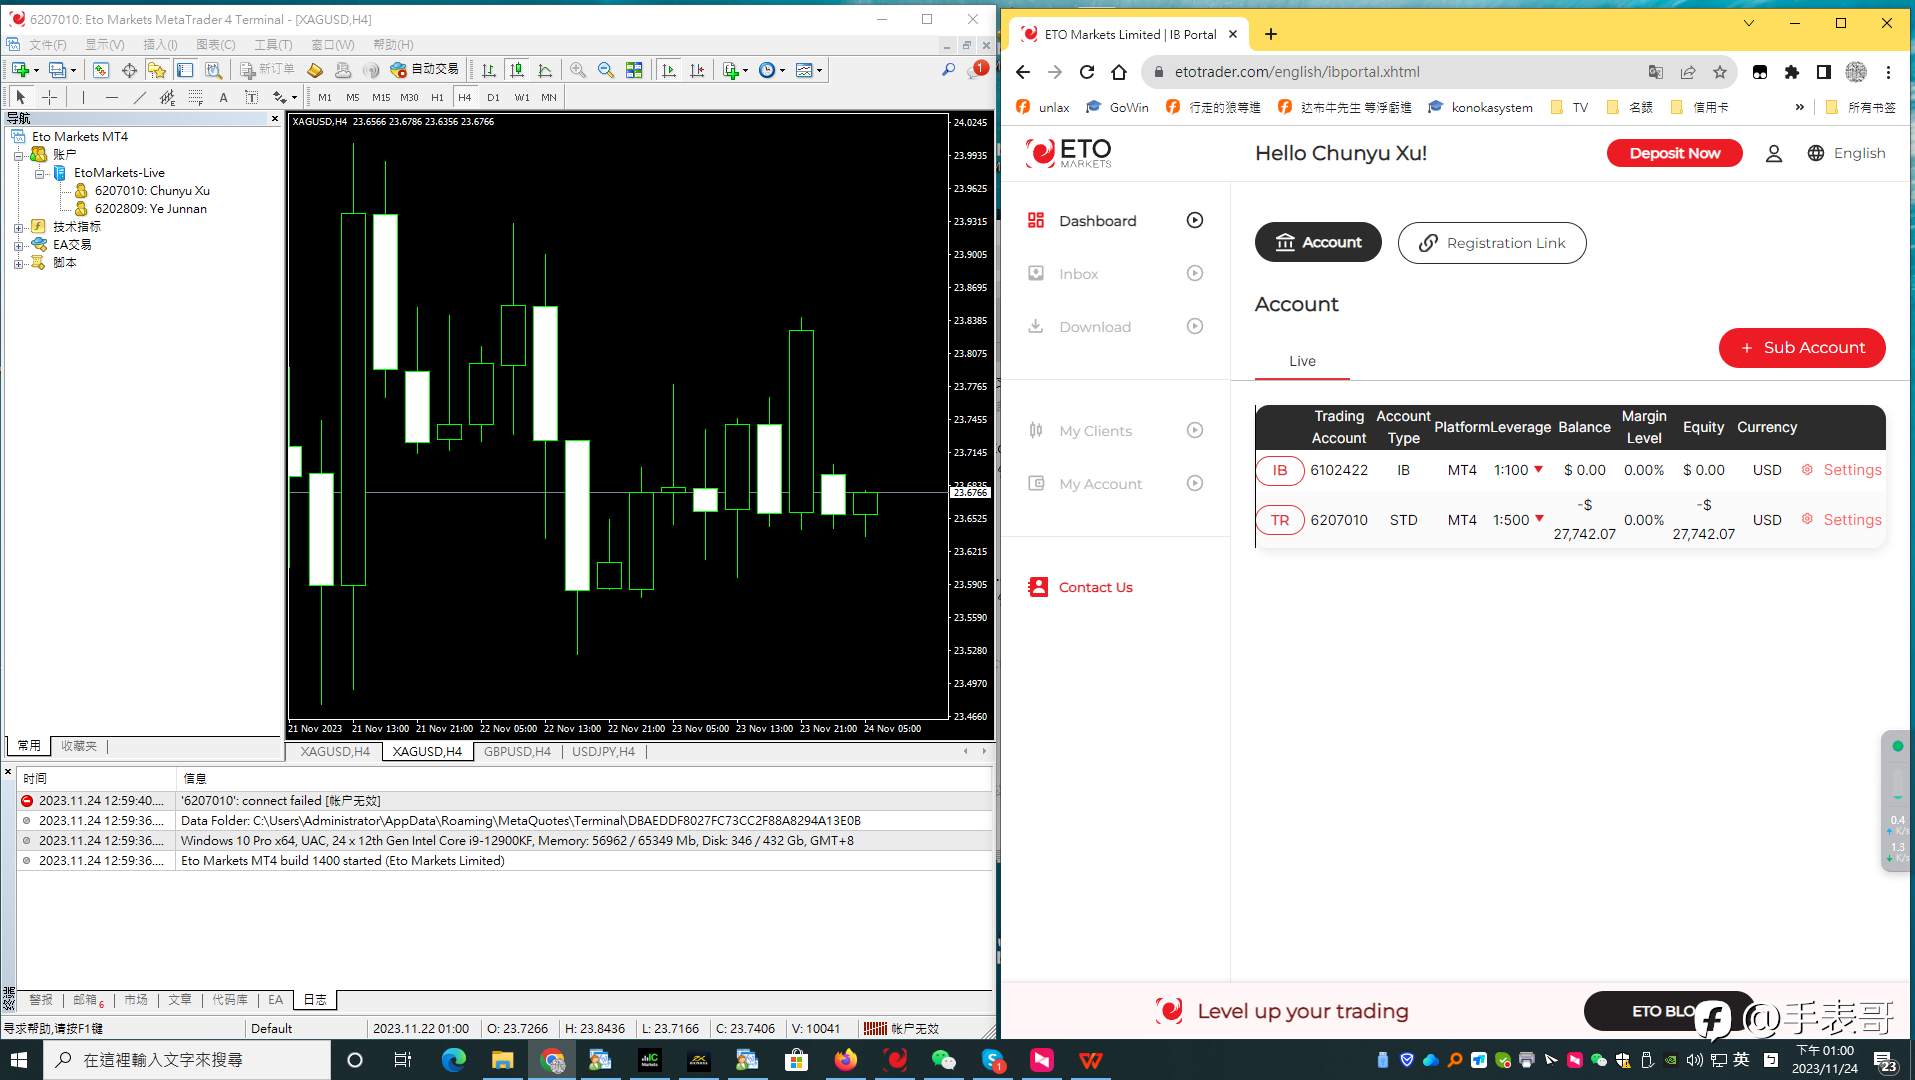Open the periodicity clock dropdown arrow
The image size is (1915, 1080).
coord(782,71)
